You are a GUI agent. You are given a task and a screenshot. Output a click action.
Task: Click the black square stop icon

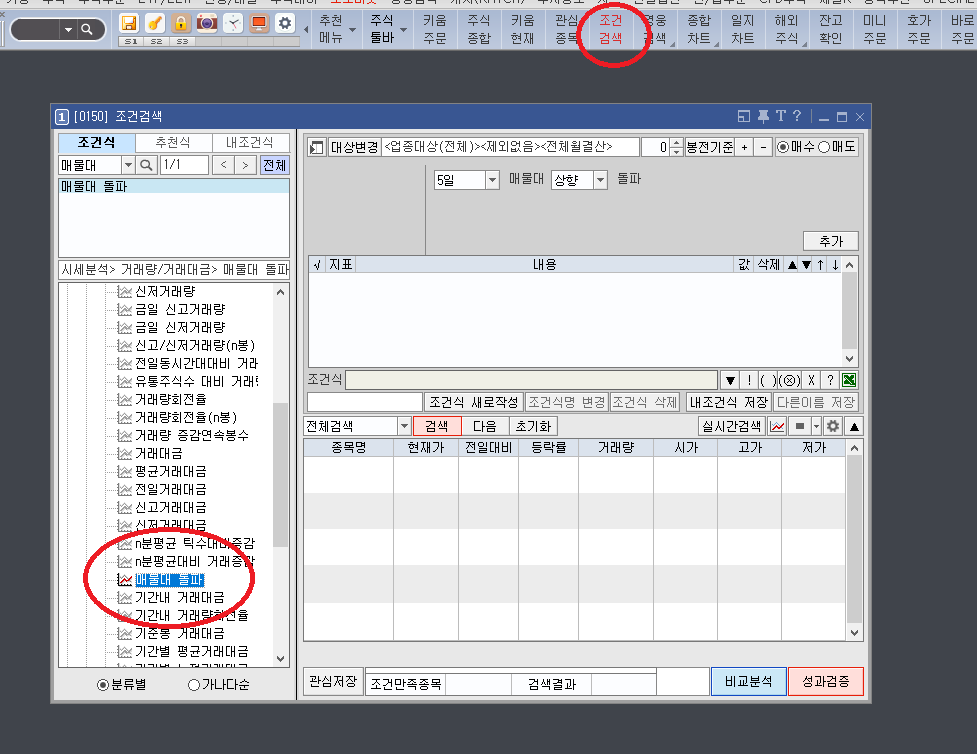click(800, 427)
